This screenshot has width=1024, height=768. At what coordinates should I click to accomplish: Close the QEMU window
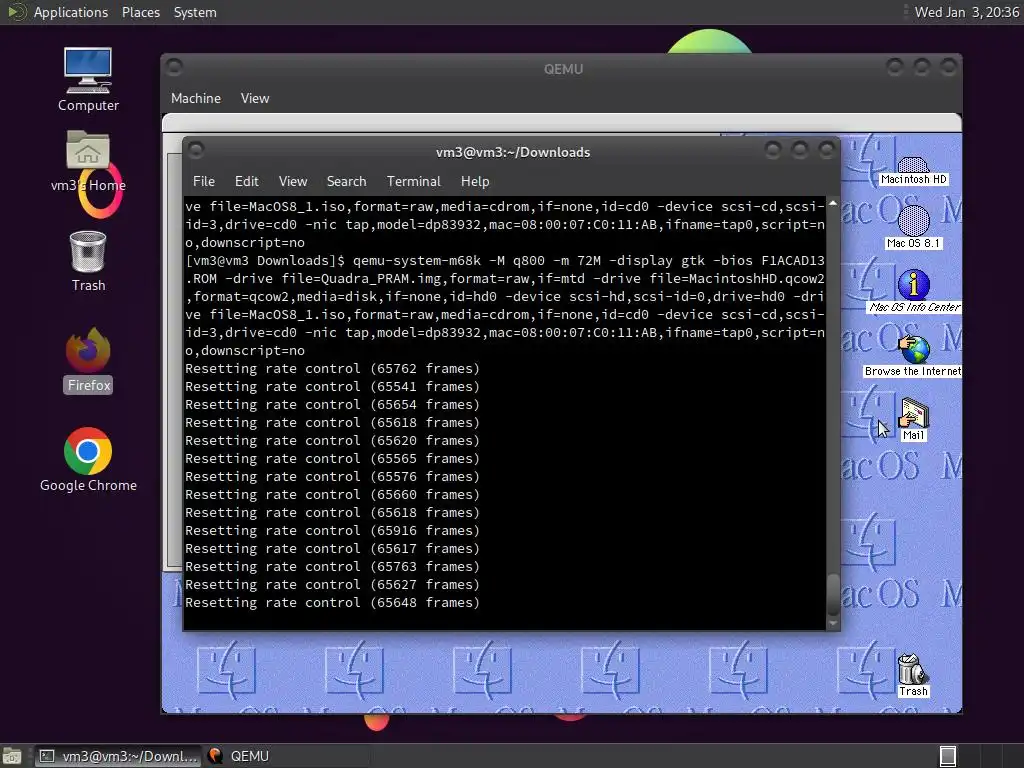pyautogui.click(x=948, y=67)
